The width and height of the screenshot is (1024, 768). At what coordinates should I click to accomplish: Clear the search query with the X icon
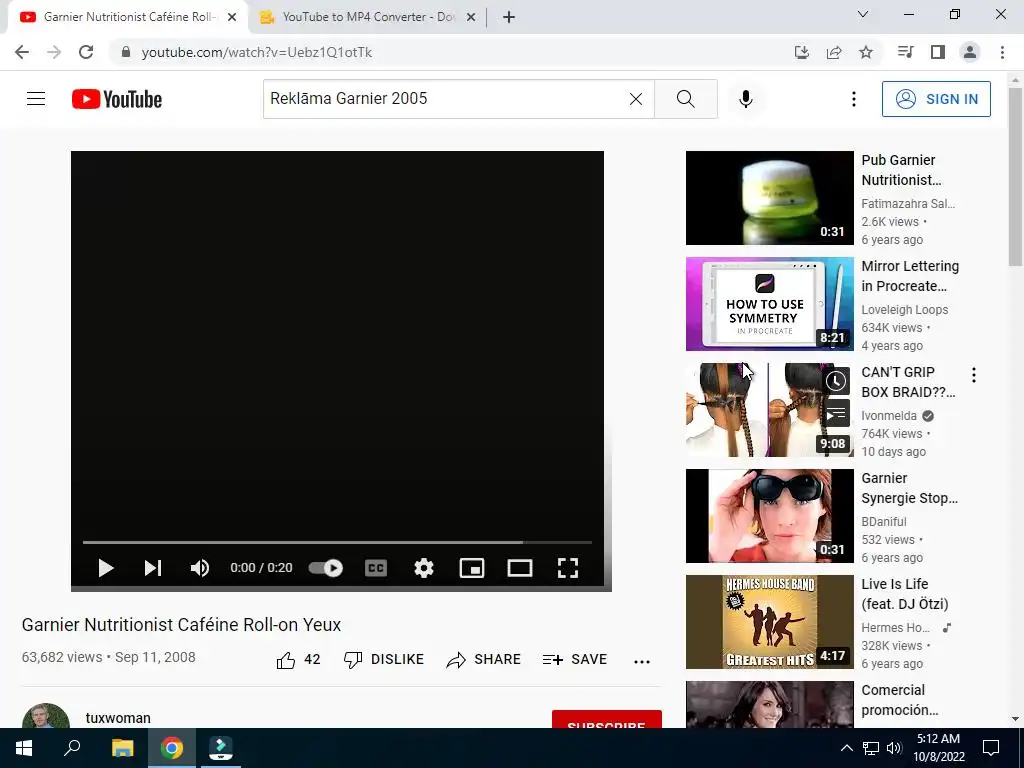635,99
